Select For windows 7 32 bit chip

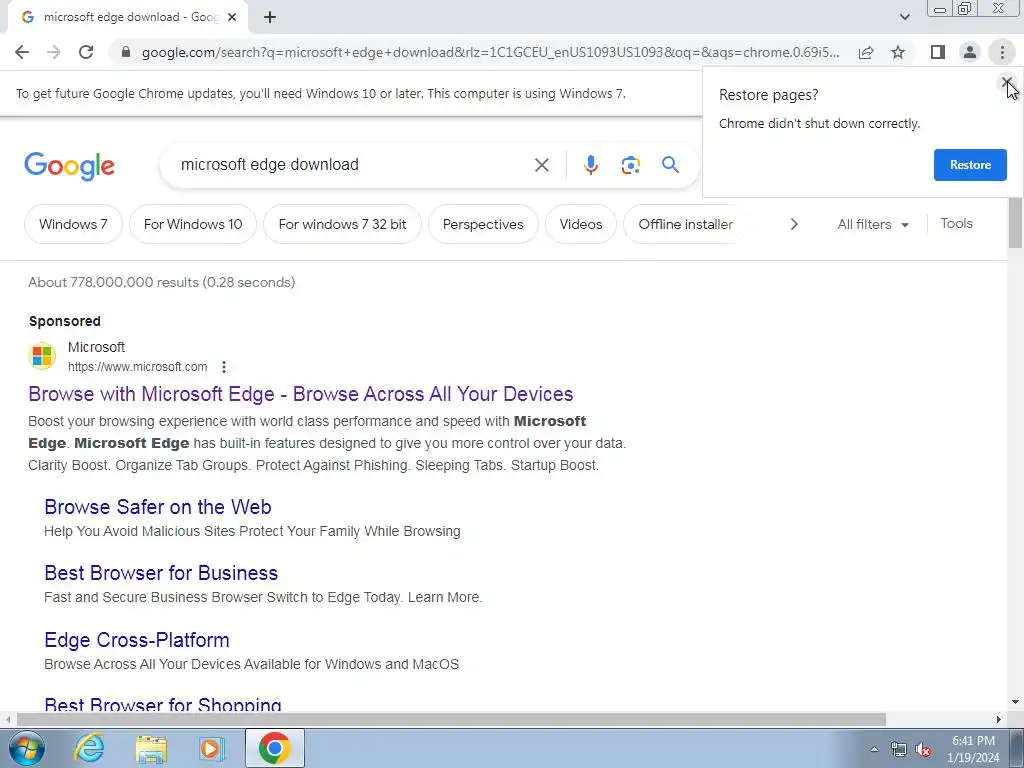click(x=342, y=224)
